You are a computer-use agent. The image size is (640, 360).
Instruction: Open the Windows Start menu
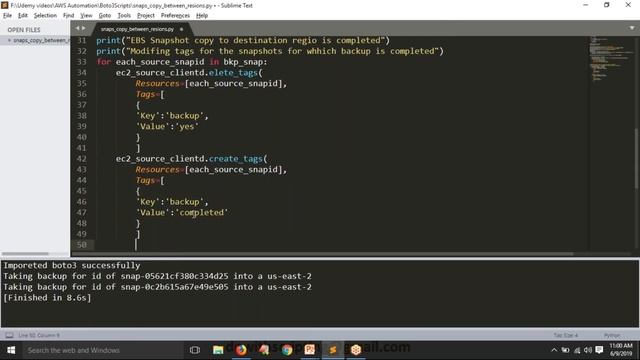tap(11, 350)
